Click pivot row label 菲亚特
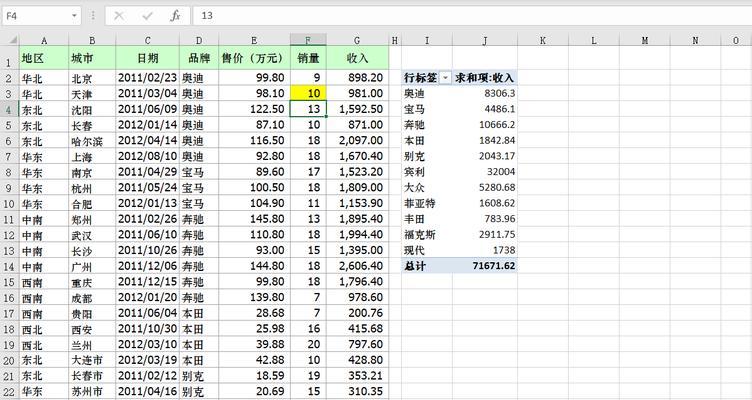The height and width of the screenshot is (400, 752). coord(420,203)
